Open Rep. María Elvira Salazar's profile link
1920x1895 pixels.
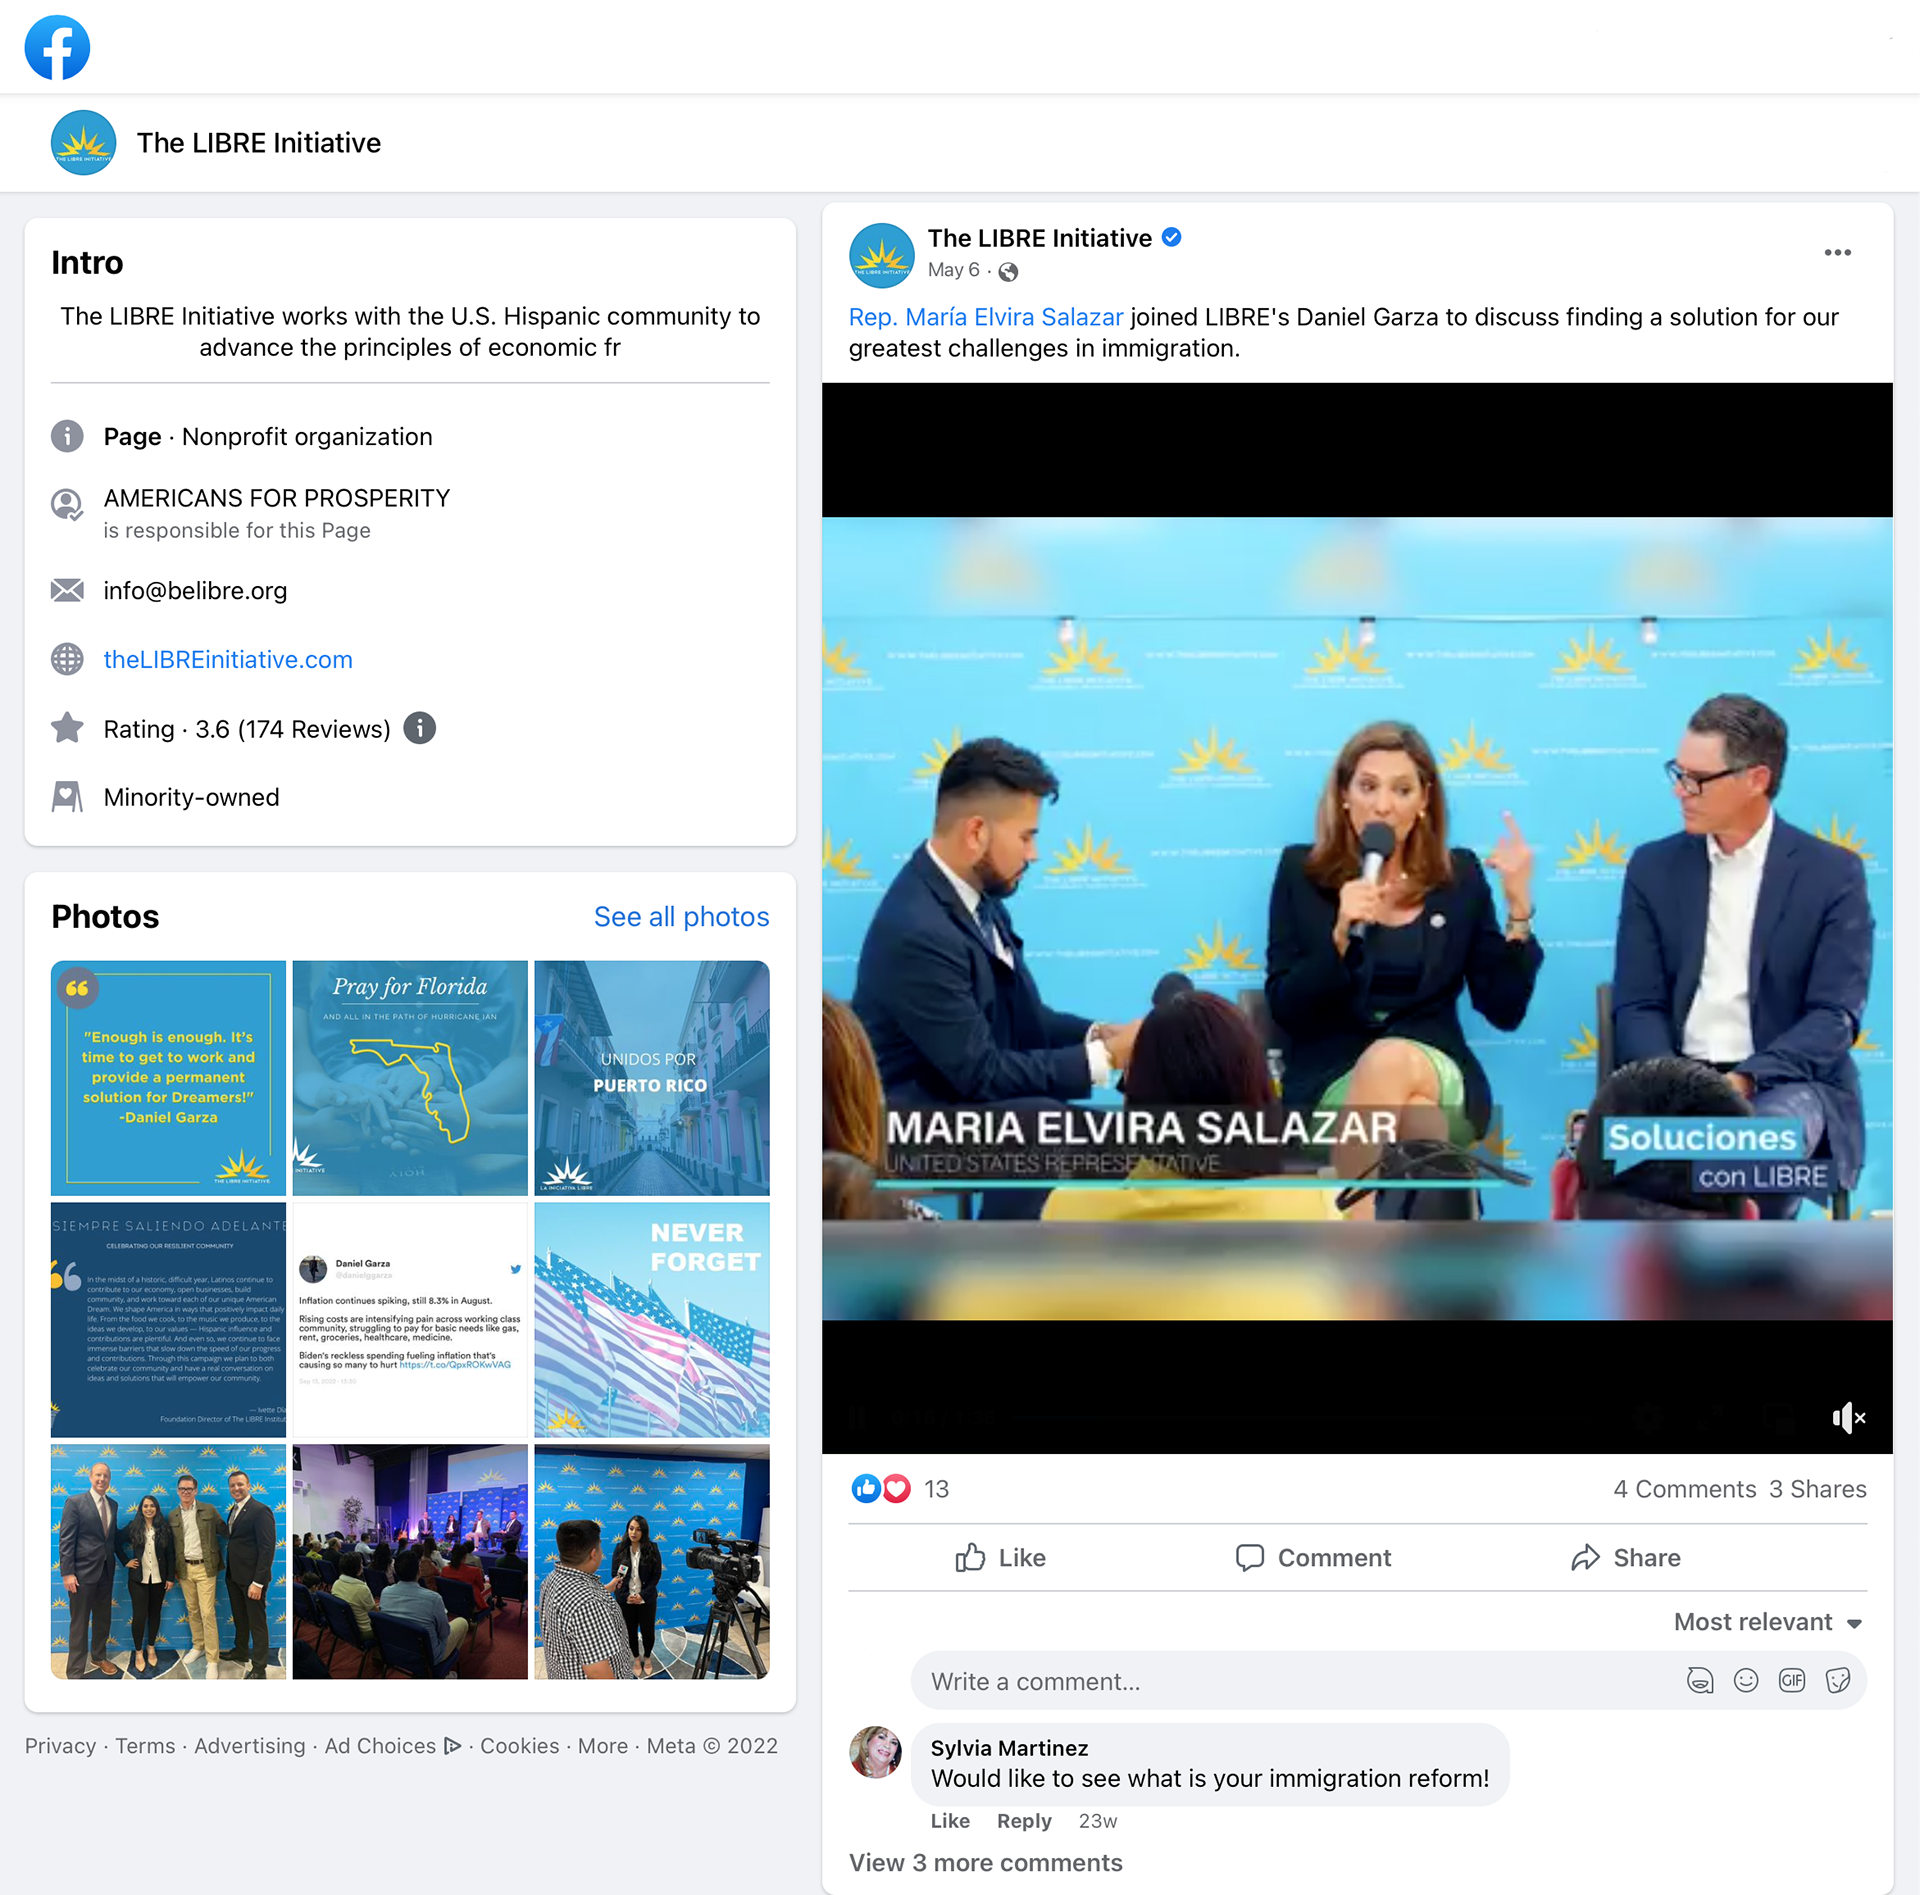pos(986,317)
